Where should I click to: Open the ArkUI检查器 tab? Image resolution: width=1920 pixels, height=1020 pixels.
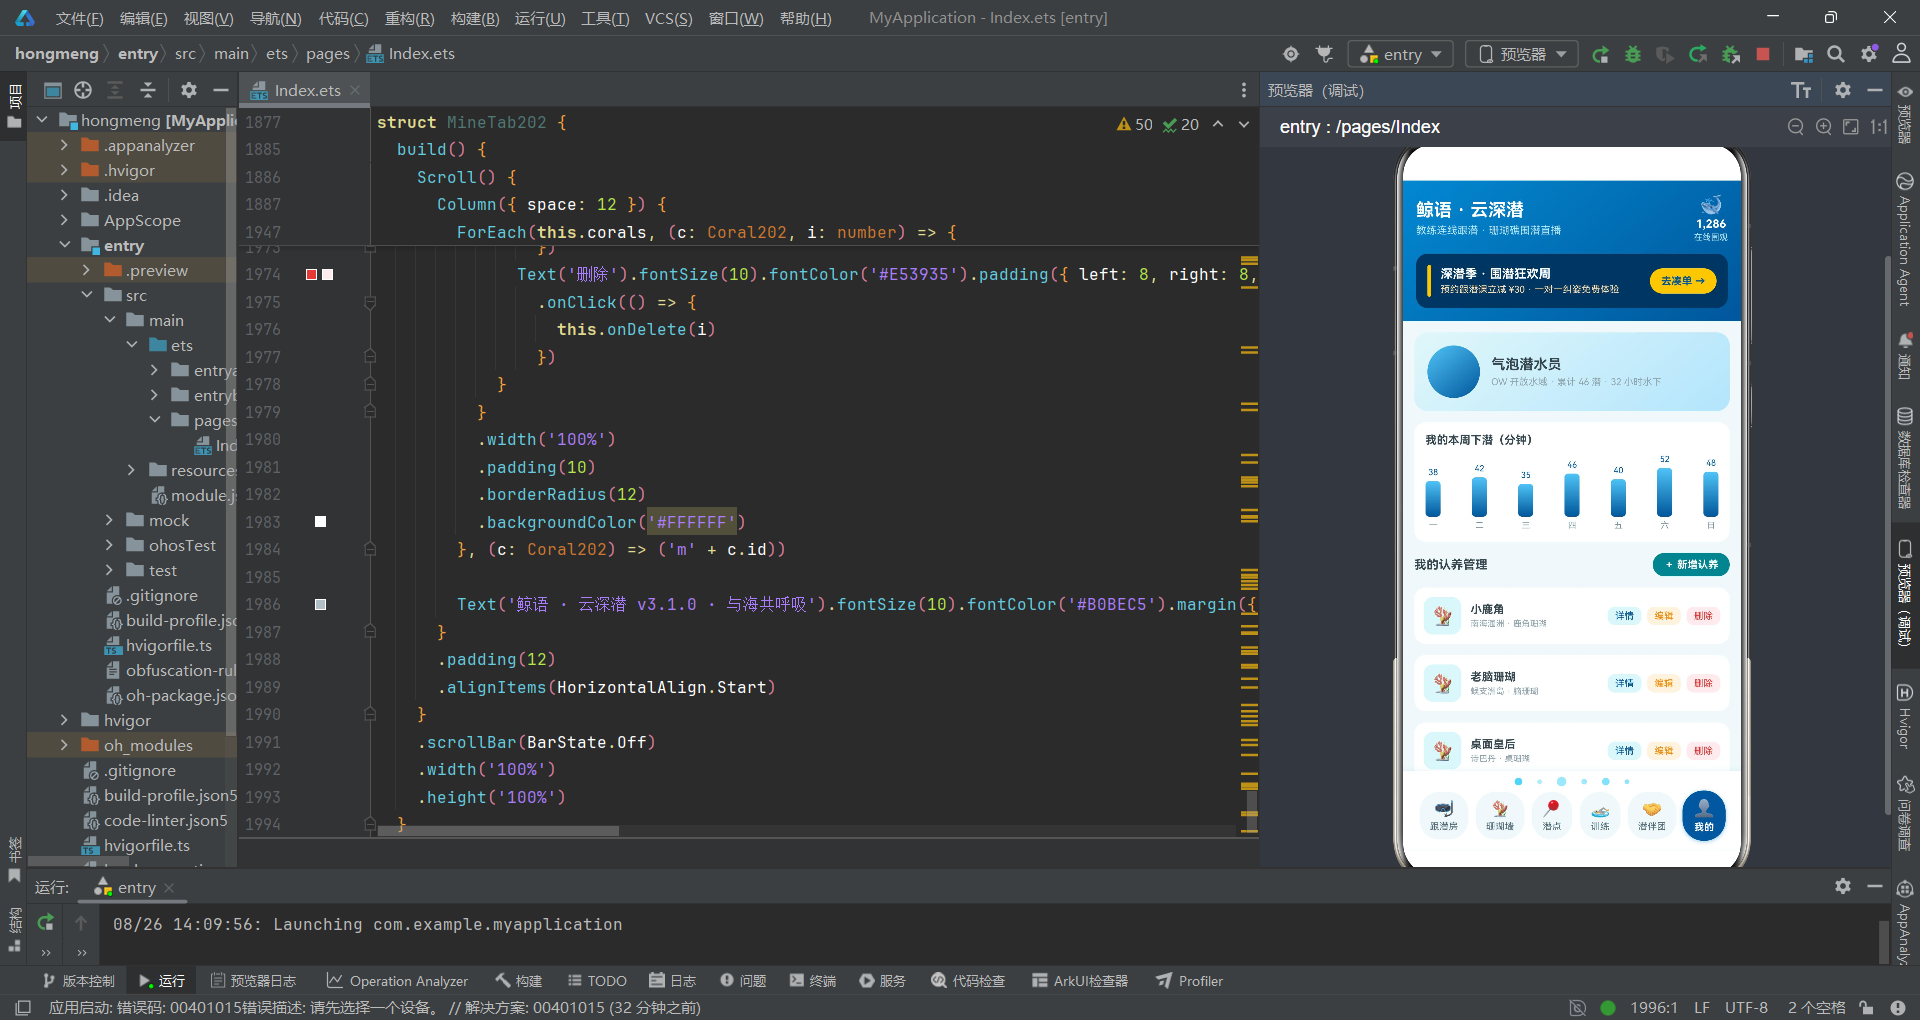click(1080, 981)
